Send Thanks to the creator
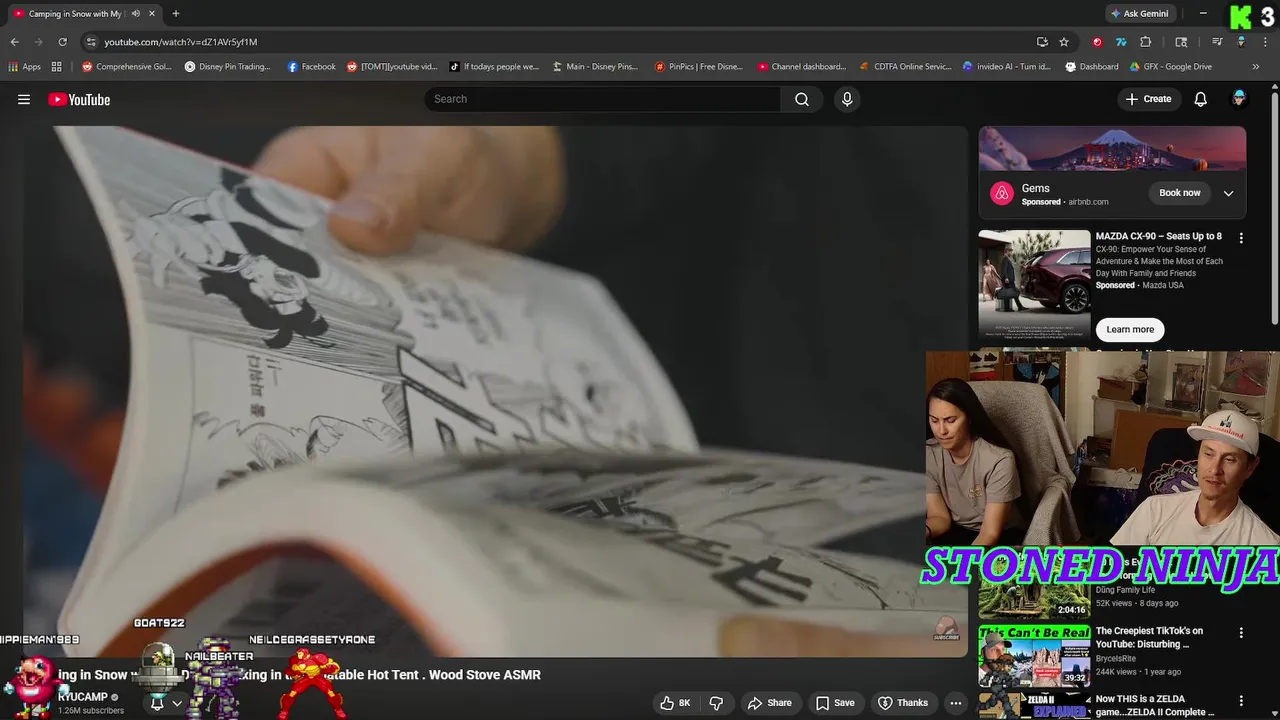This screenshot has width=1280, height=720. coord(903,703)
